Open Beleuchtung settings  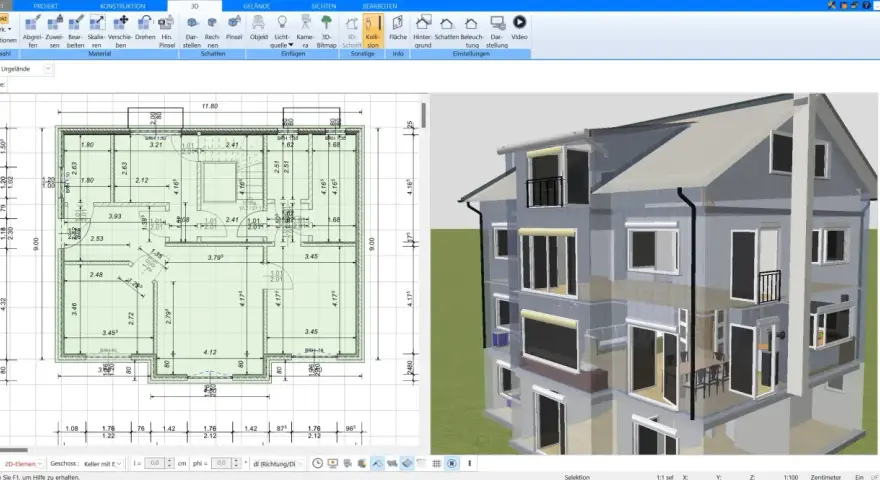(472, 31)
